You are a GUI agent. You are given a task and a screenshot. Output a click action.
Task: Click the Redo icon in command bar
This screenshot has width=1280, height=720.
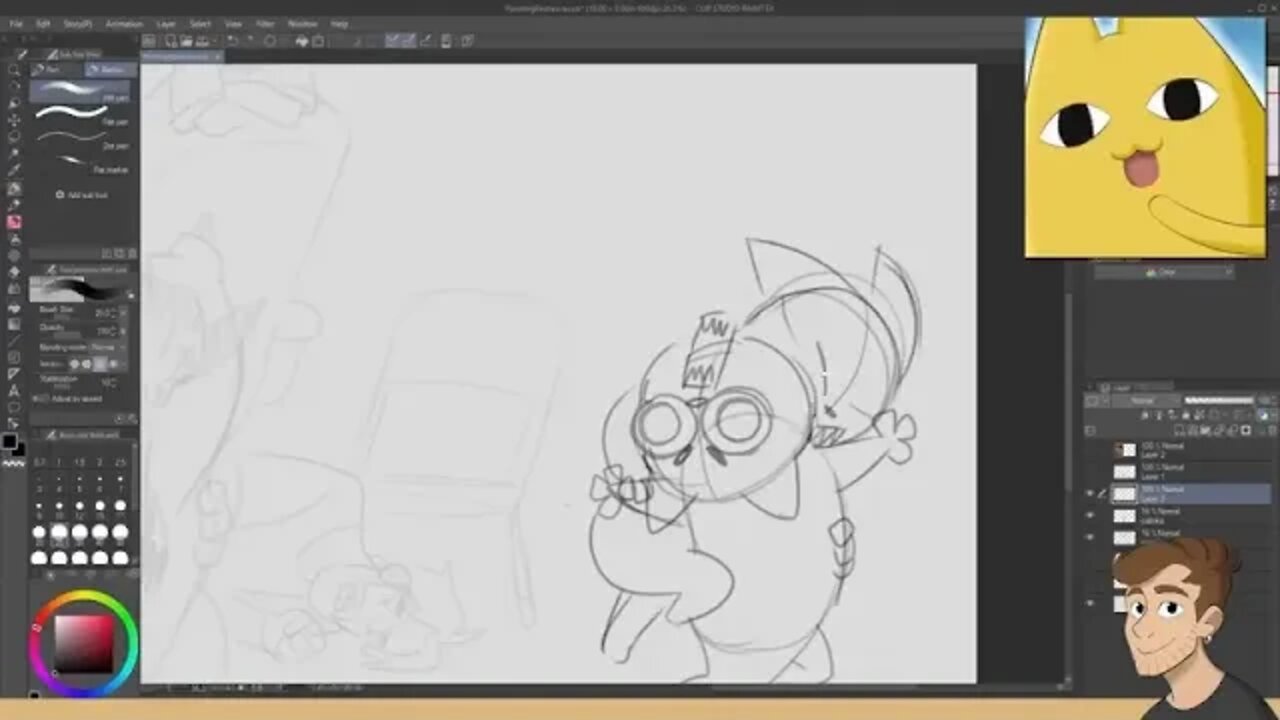tap(250, 41)
